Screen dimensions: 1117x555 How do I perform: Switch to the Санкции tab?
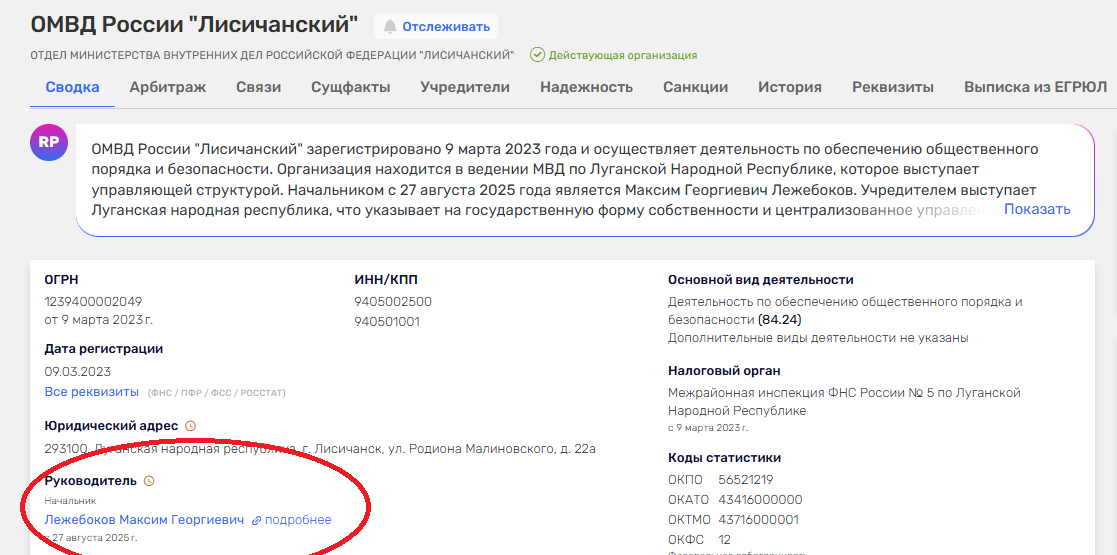point(695,87)
